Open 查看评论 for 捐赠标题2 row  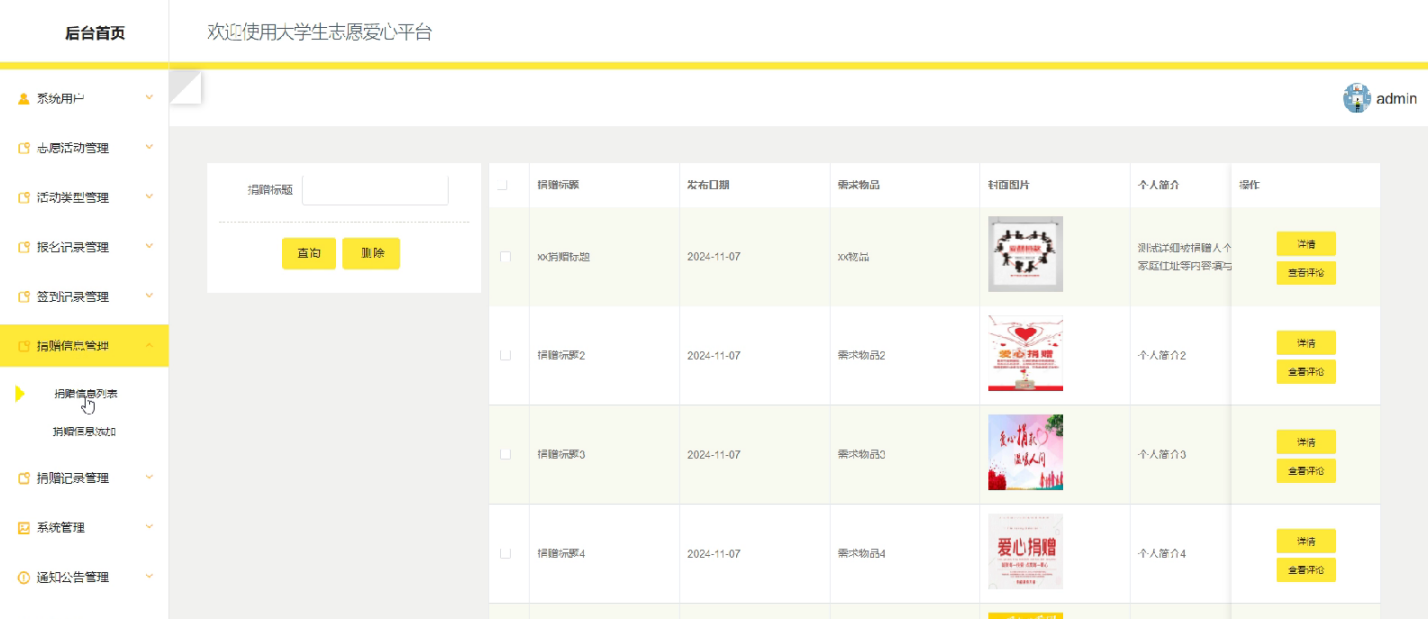[x=1306, y=372]
